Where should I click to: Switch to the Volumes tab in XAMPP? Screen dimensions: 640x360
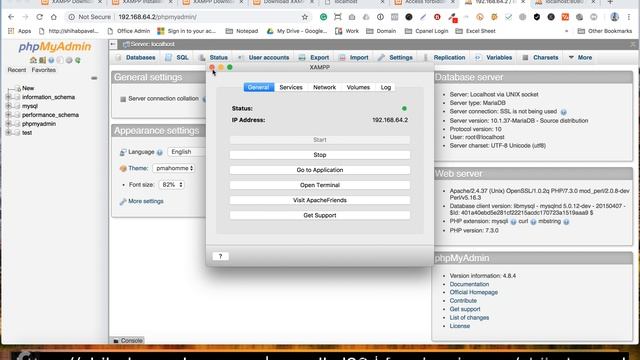pos(358,87)
